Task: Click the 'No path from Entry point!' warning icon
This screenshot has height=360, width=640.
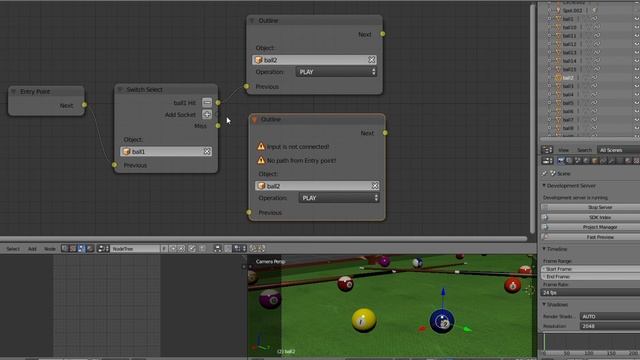Action: 261,160
